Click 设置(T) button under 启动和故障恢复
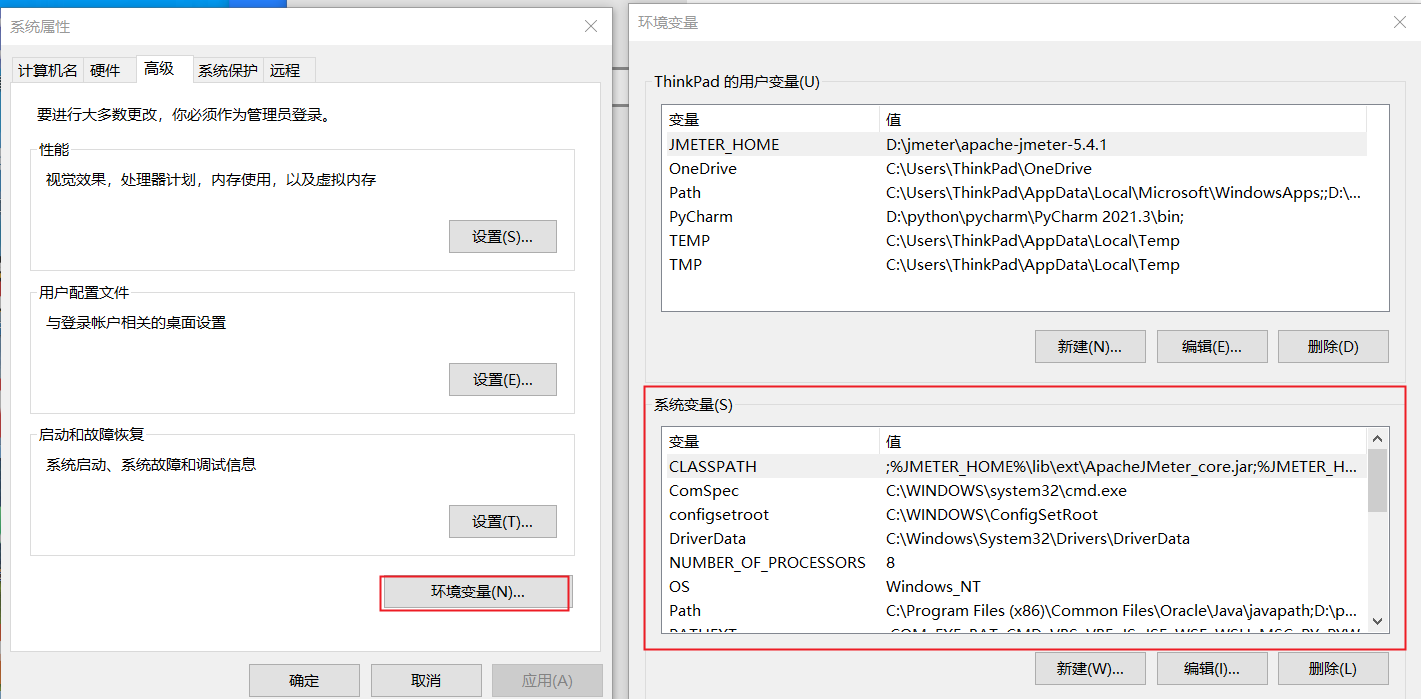Image resolution: width=1421 pixels, height=699 pixels. coord(502,522)
